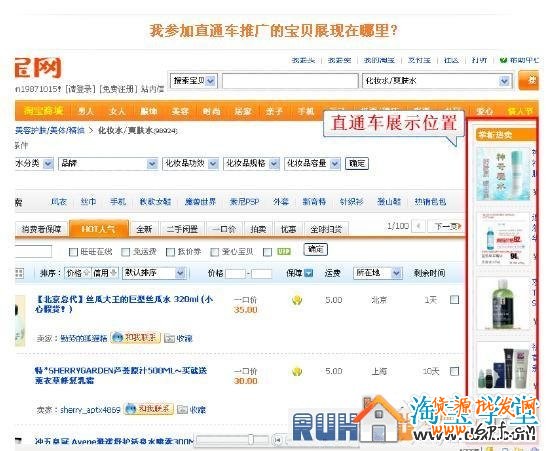
Task: Click 和我联系 Wangwang icon for first seller
Action: 135,337
